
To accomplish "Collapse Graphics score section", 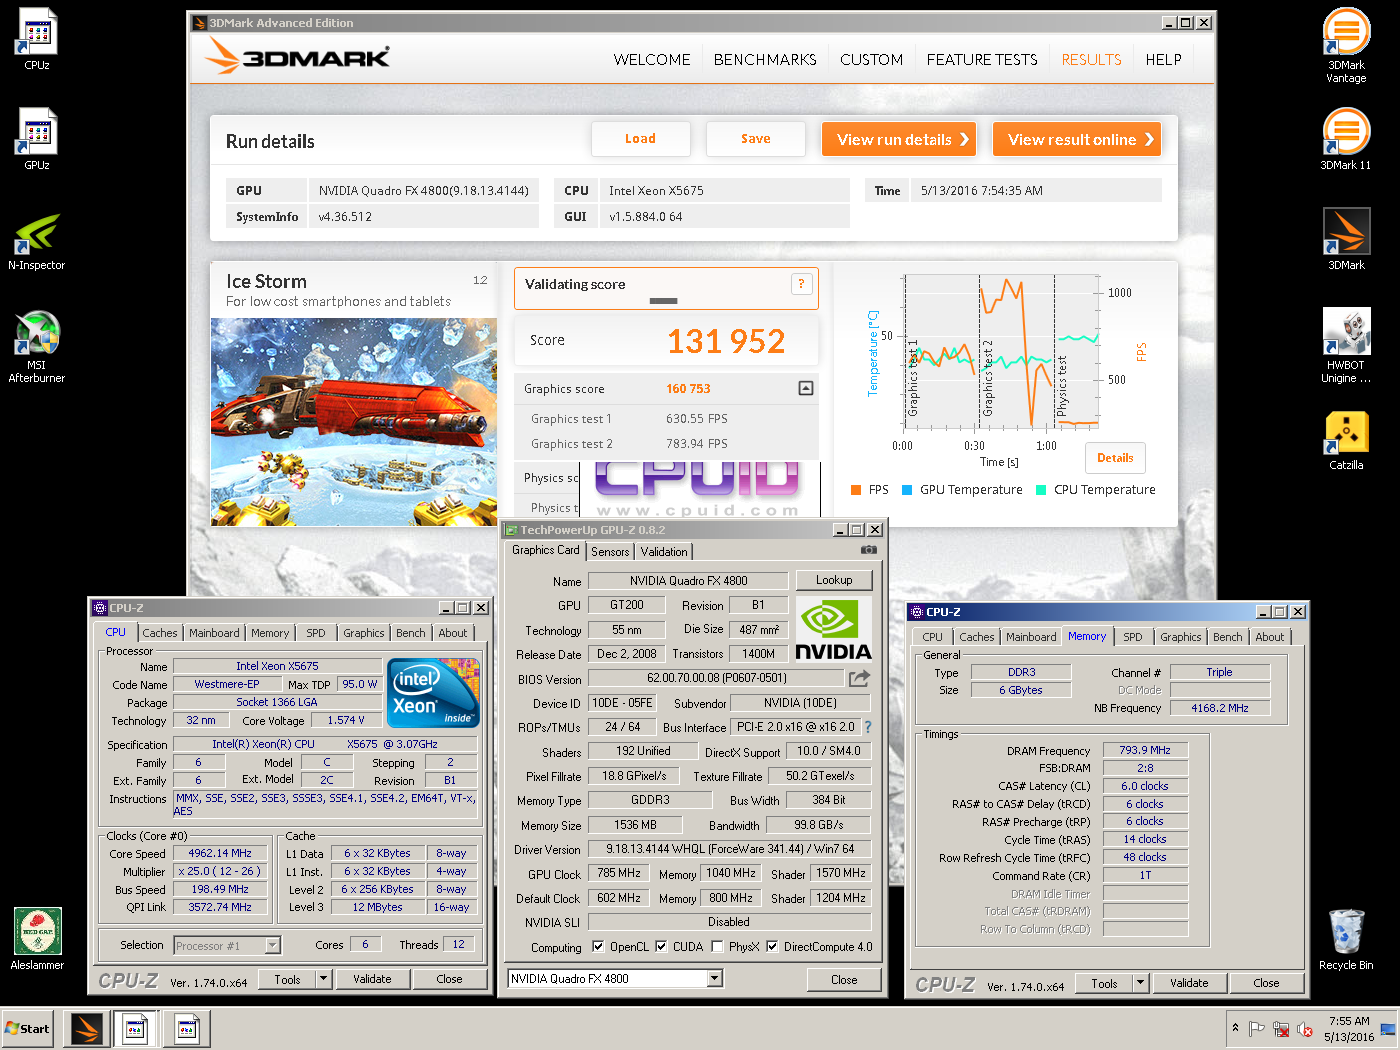I will coord(806,388).
